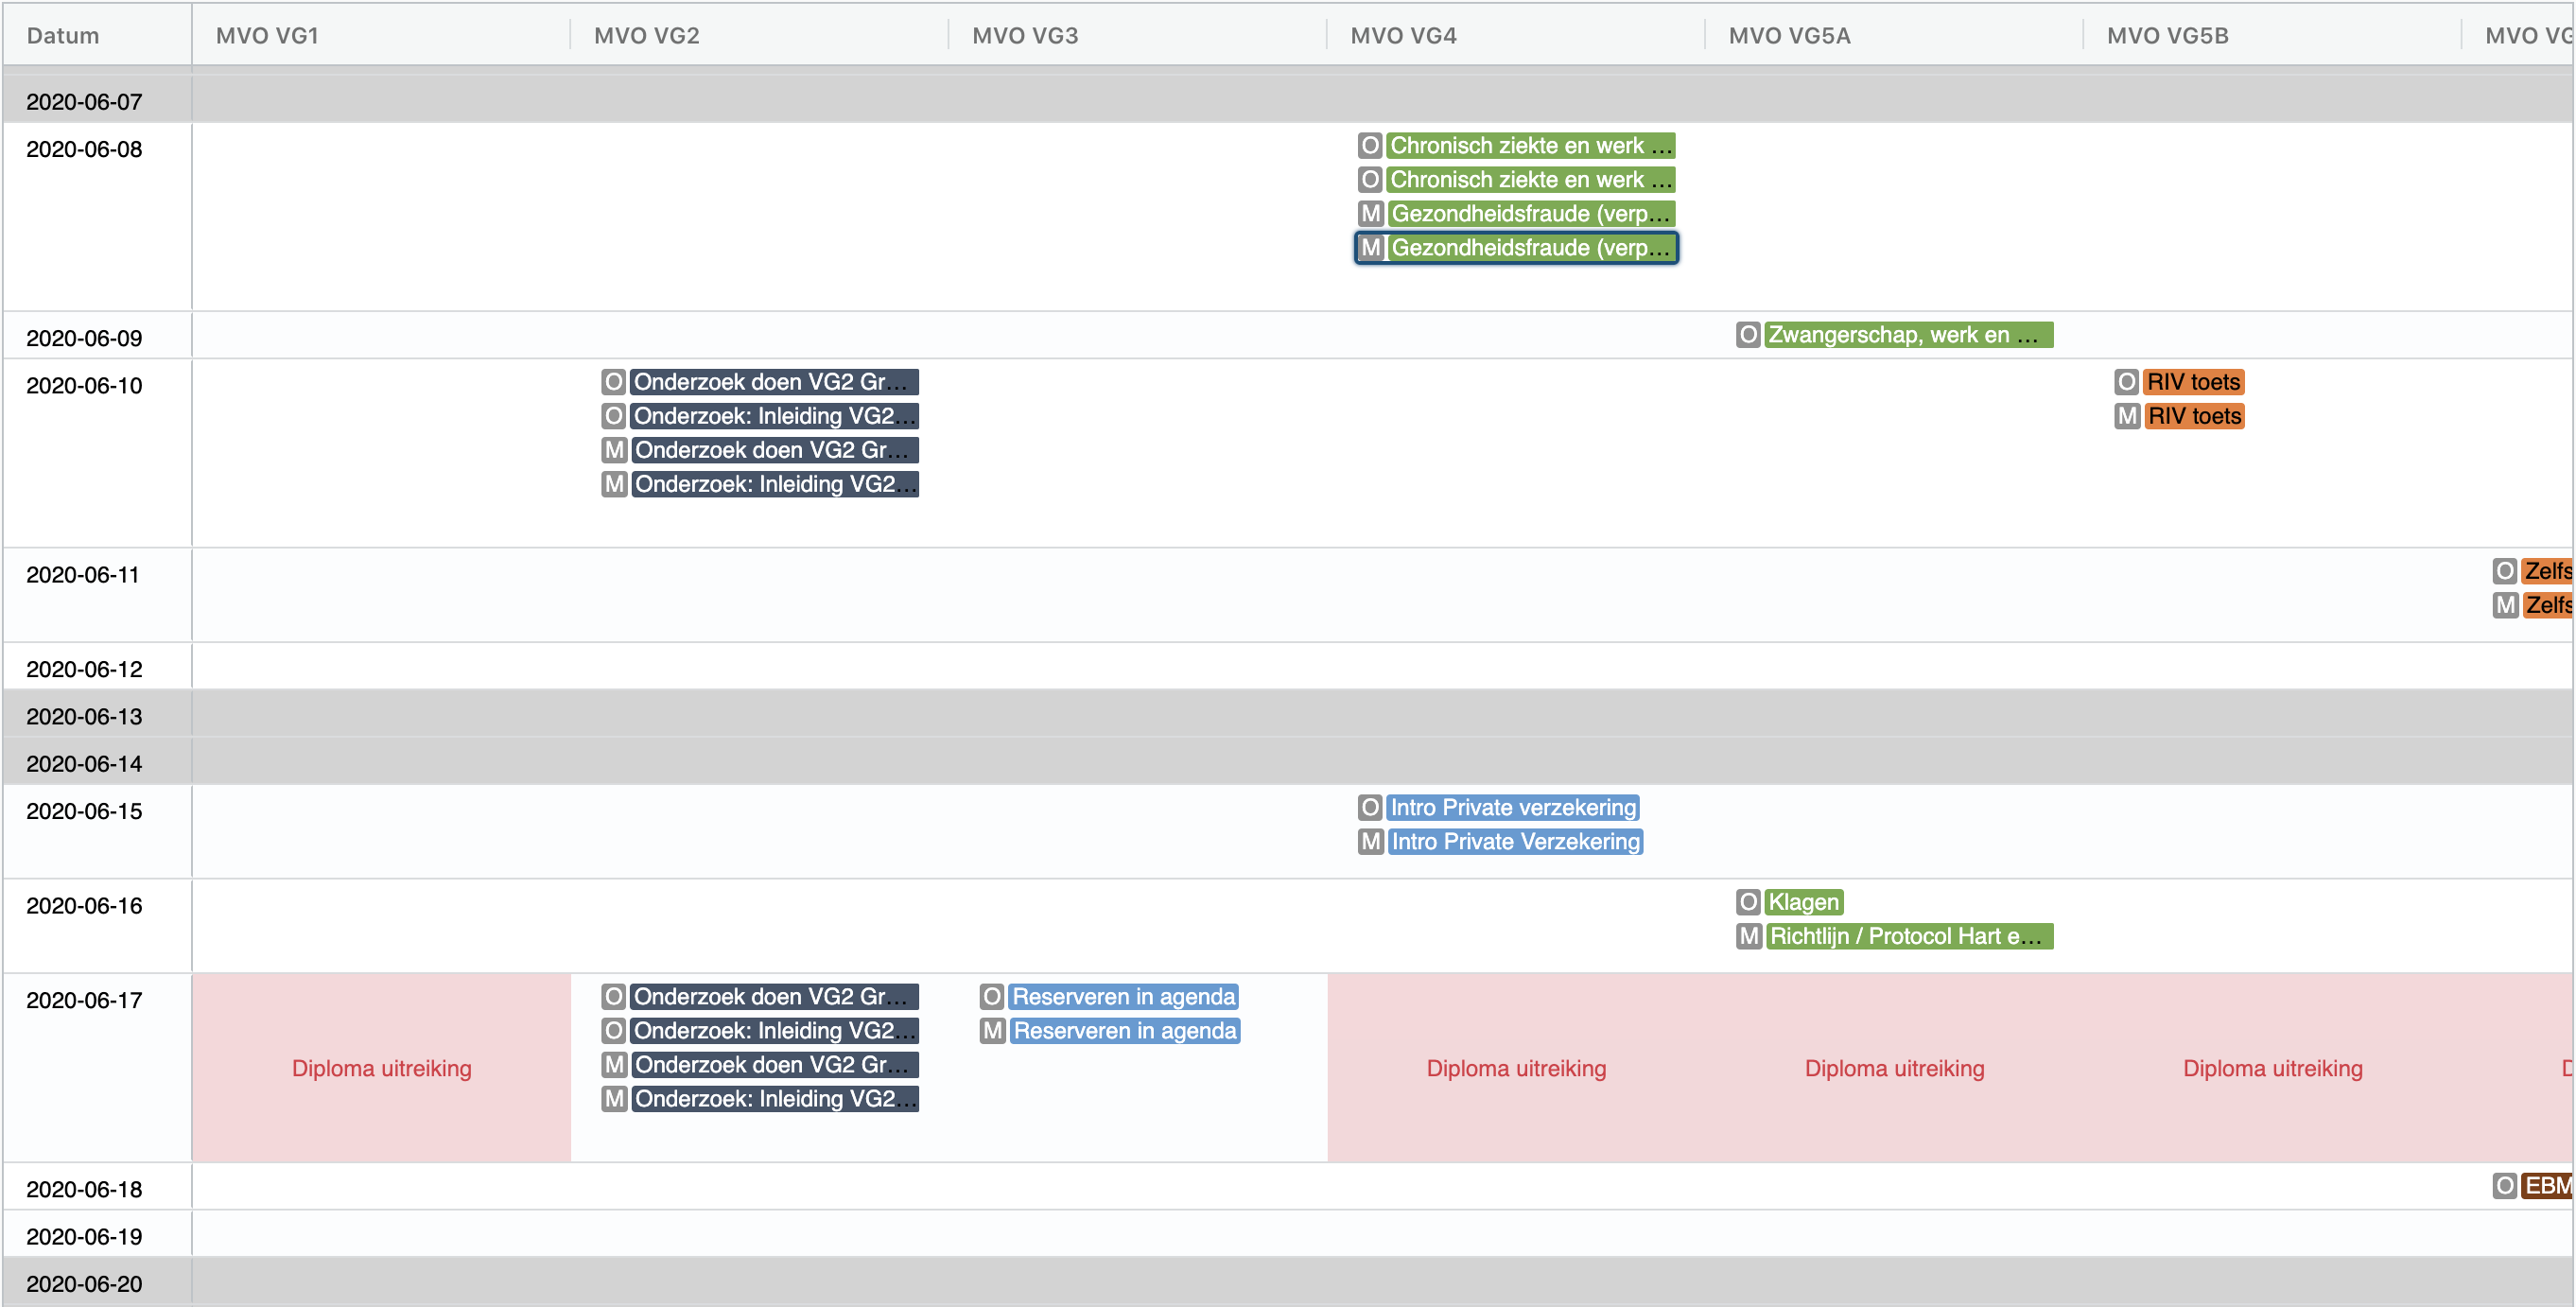This screenshot has width=2576, height=1307.
Task: Open the M Zelfs event on 2020-06-11
Action: click(x=2532, y=605)
